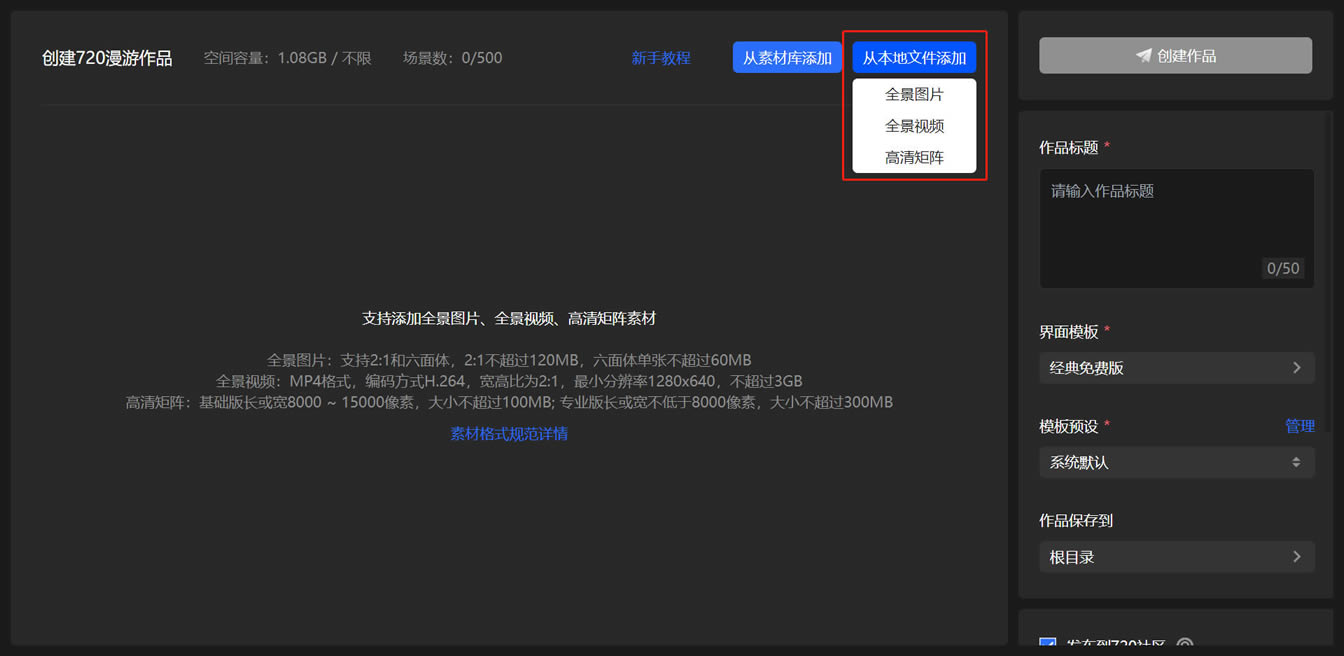Click the 从本地文件添加 button

914,57
